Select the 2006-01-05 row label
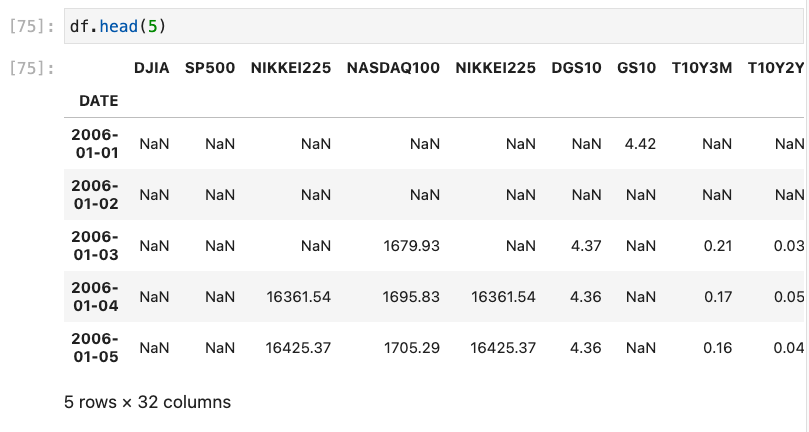 95,347
